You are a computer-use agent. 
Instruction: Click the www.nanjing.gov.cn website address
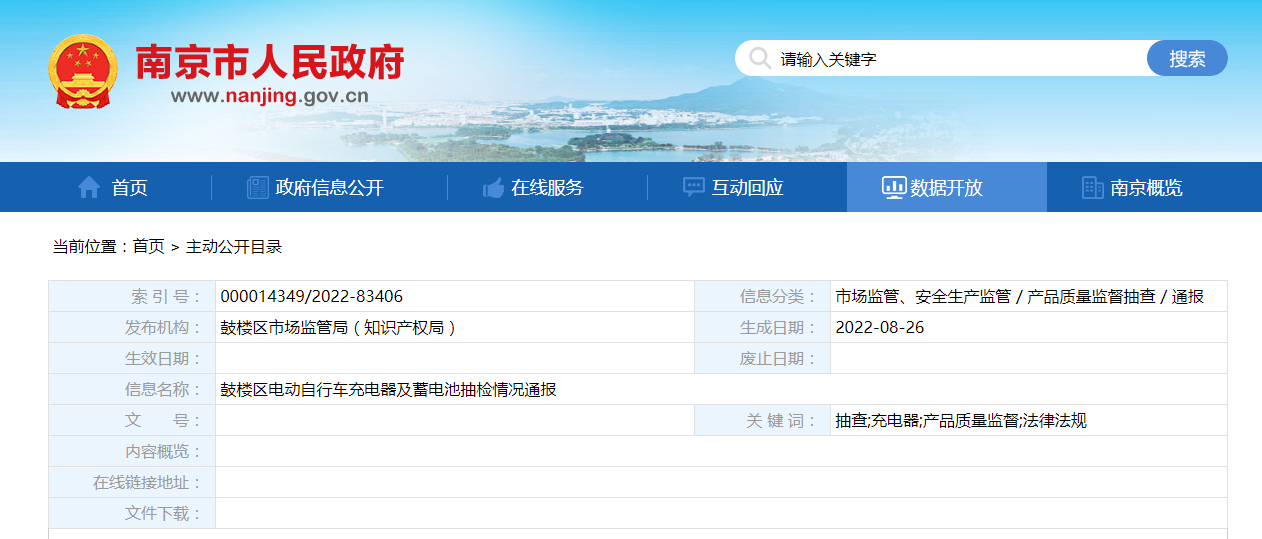[x=269, y=96]
